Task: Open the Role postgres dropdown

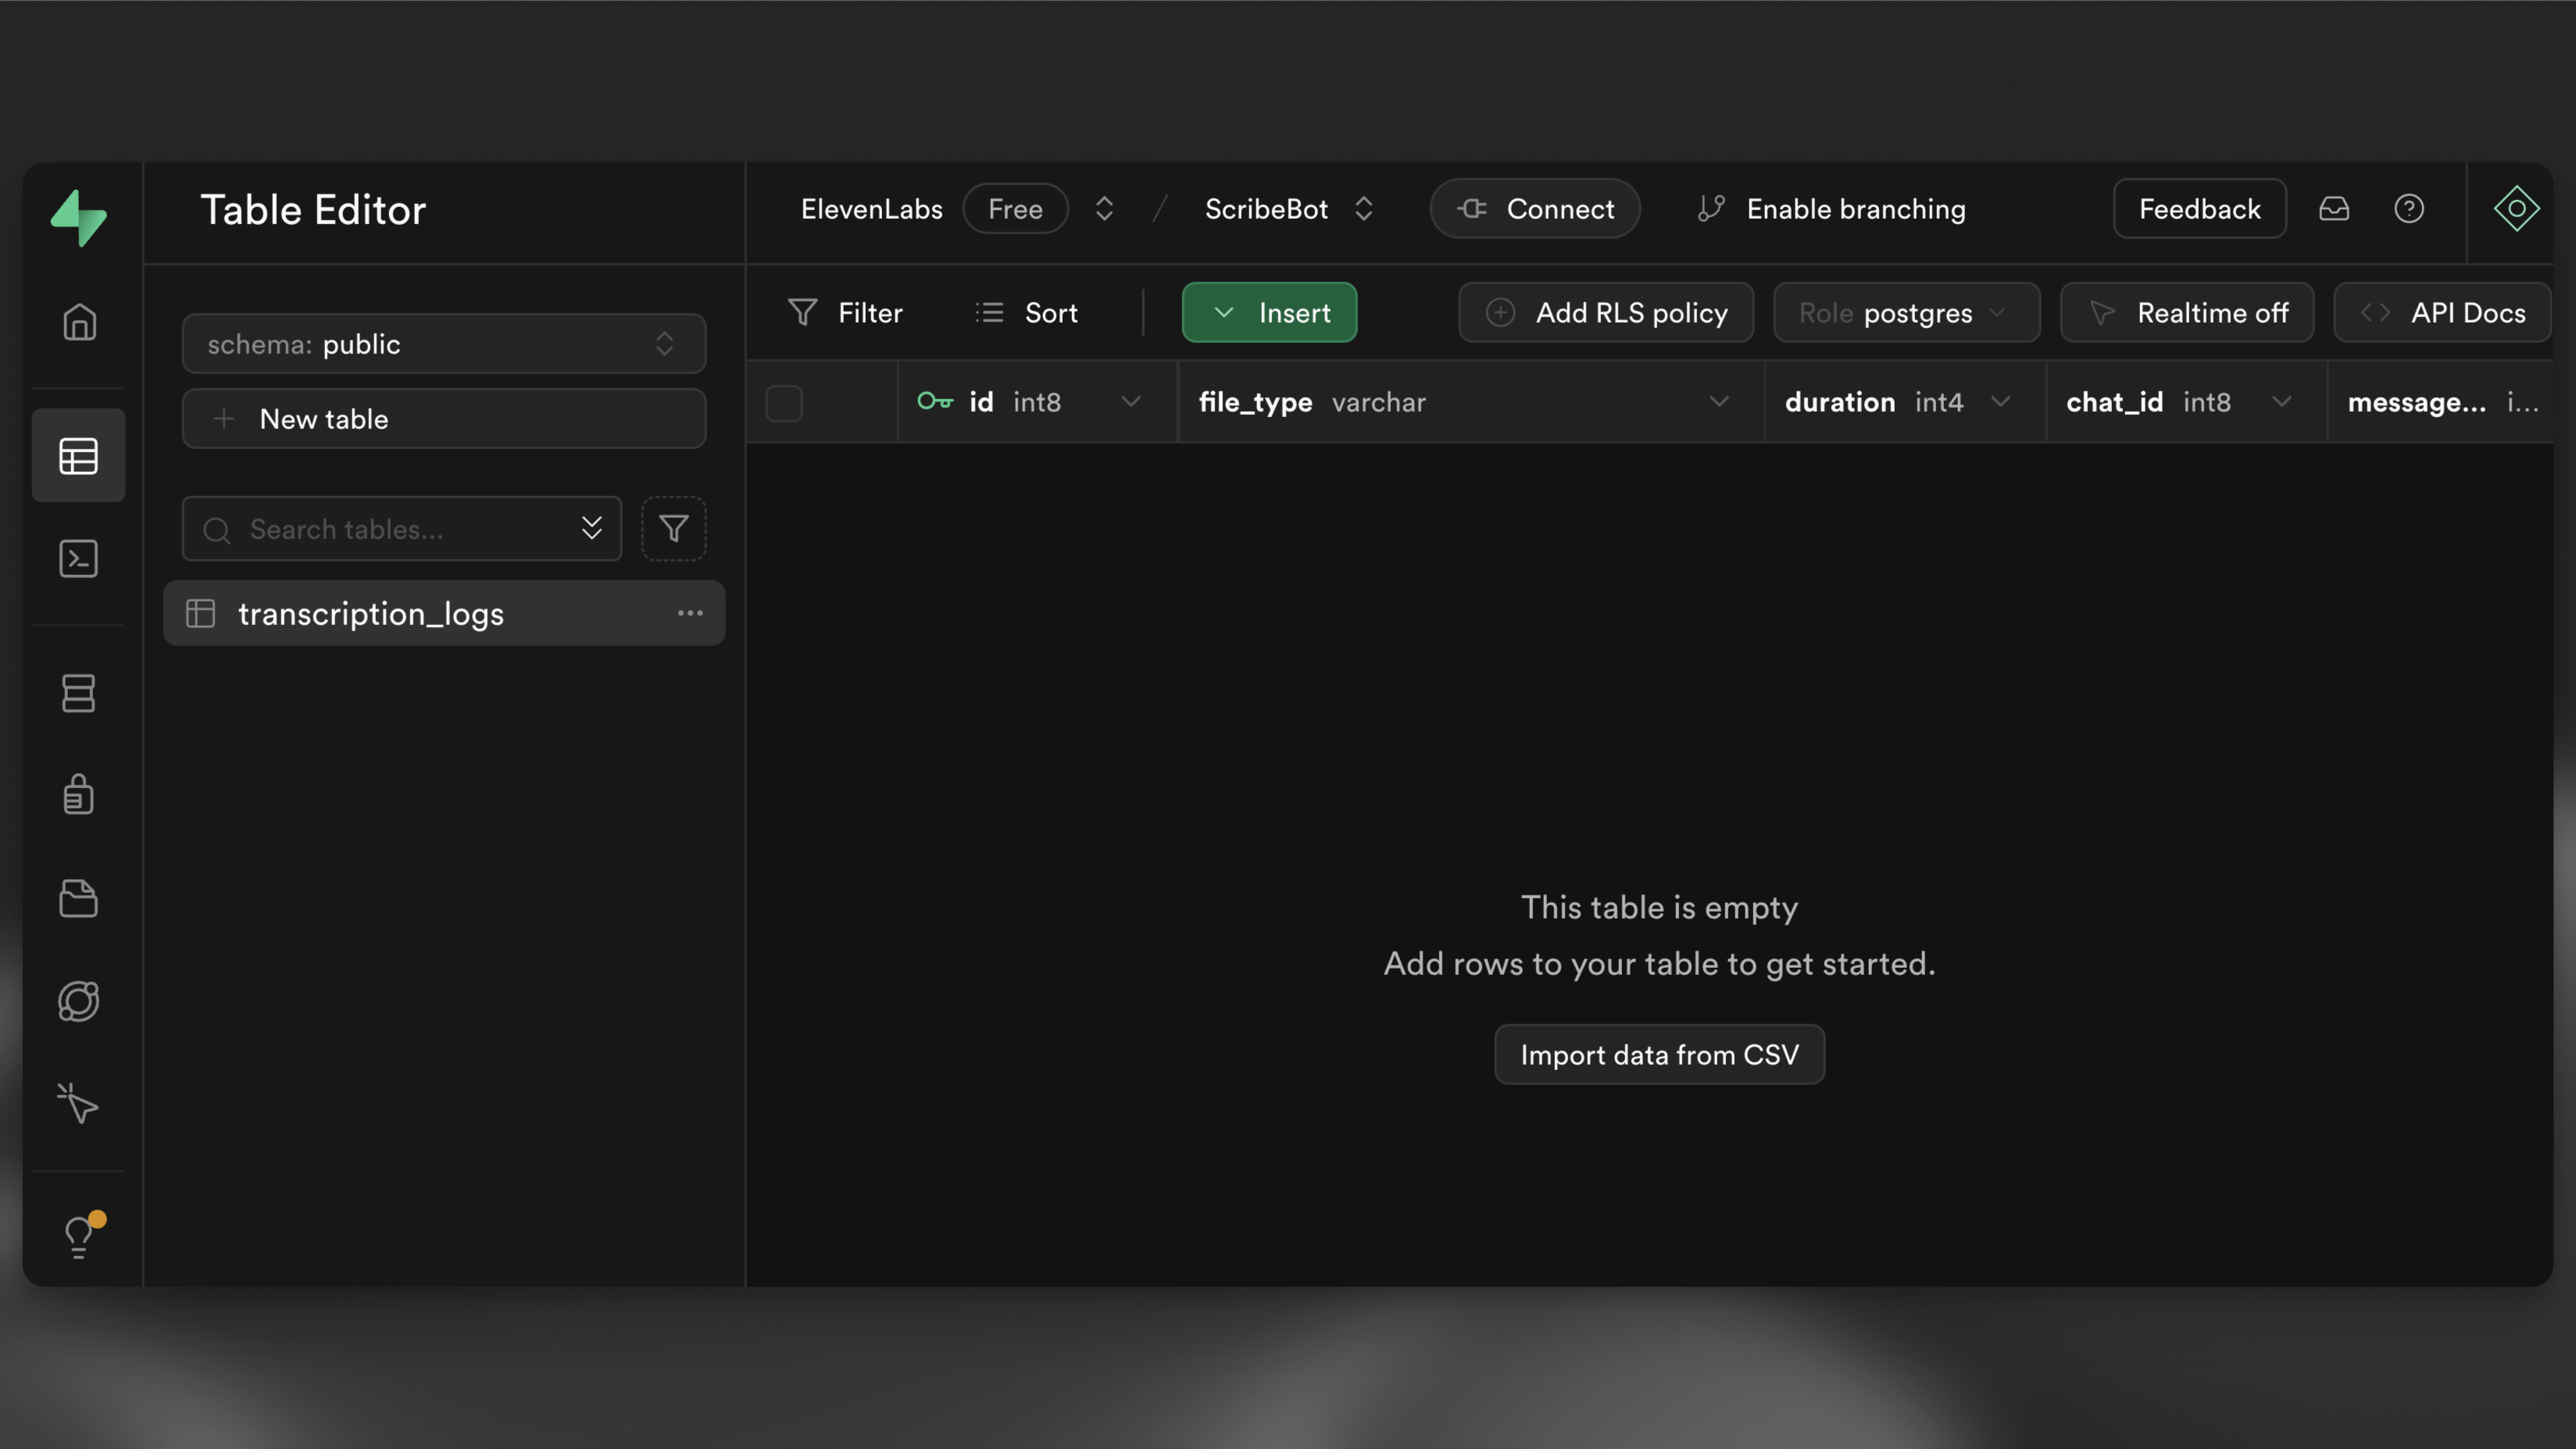Action: pyautogui.click(x=1905, y=312)
